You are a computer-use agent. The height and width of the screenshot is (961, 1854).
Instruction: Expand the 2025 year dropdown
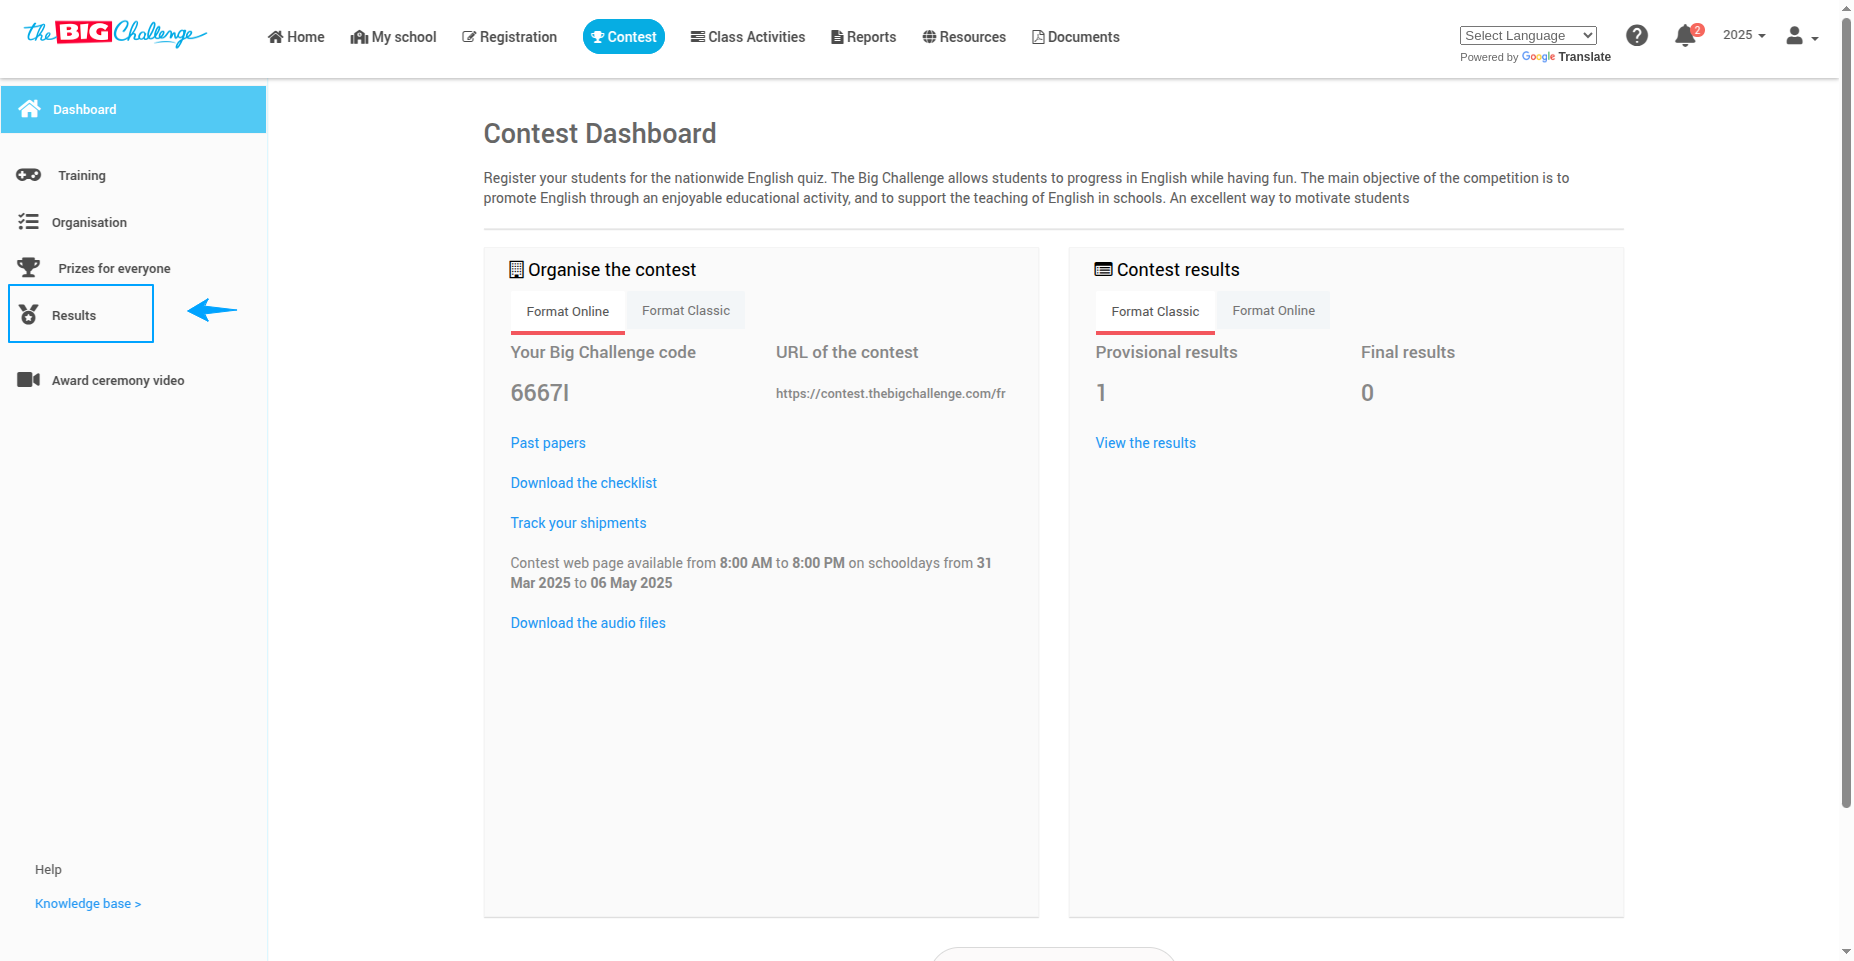point(1744,35)
